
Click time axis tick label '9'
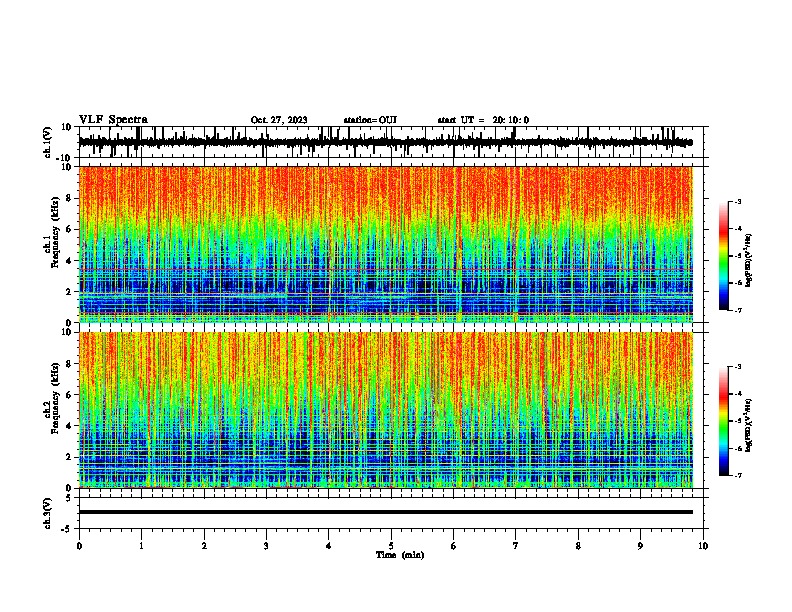pos(640,546)
